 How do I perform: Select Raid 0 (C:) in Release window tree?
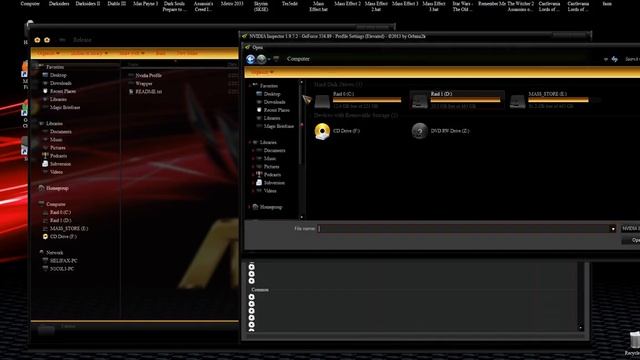[x=57, y=212]
